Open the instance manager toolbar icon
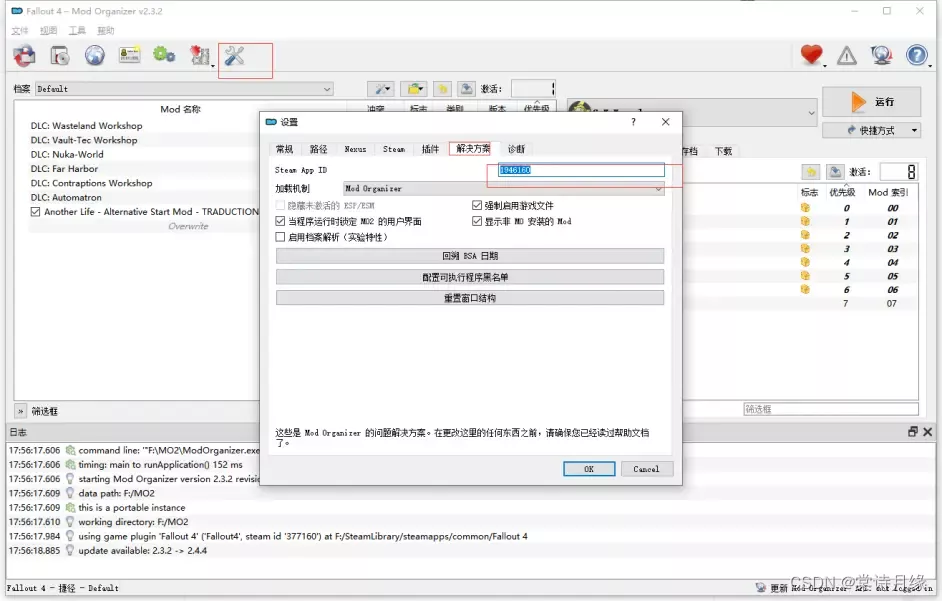Image resolution: width=942 pixels, height=601 pixels. point(24,56)
